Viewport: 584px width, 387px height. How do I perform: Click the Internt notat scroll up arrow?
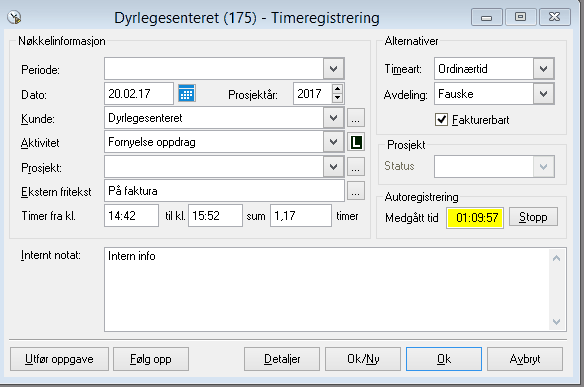tap(556, 258)
